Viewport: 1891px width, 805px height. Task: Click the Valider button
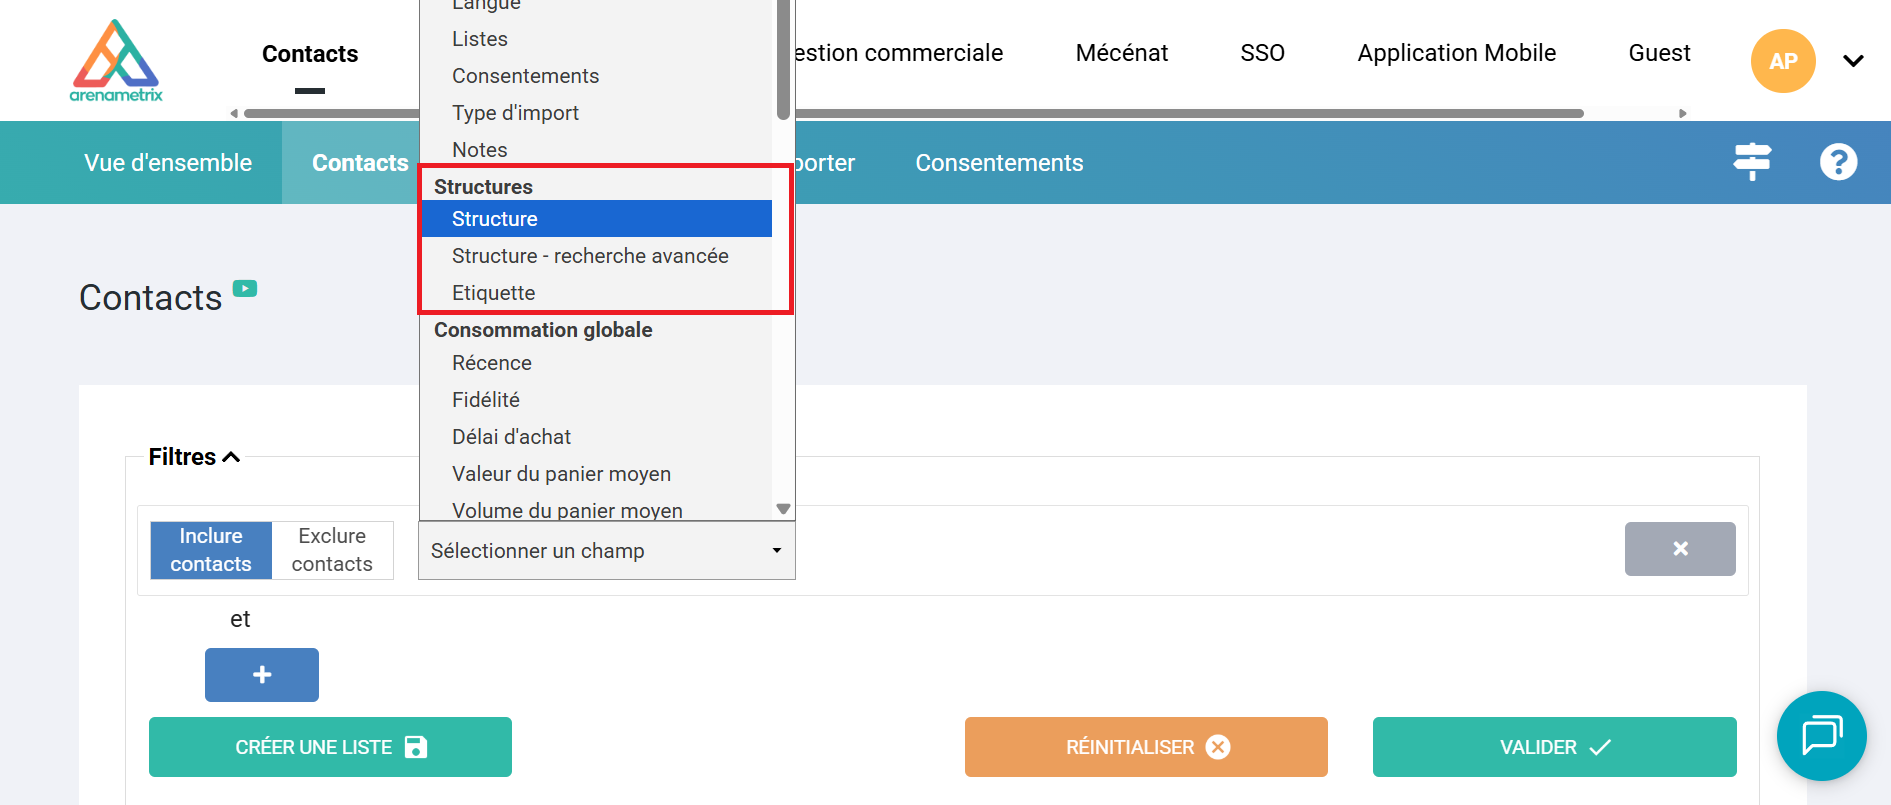click(1553, 747)
